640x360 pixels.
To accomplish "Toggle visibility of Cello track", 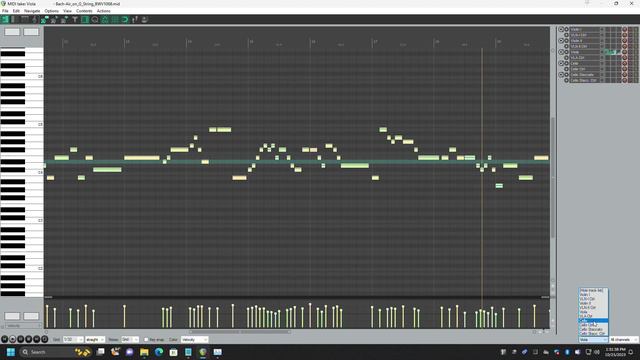I will (x=561, y=63).
